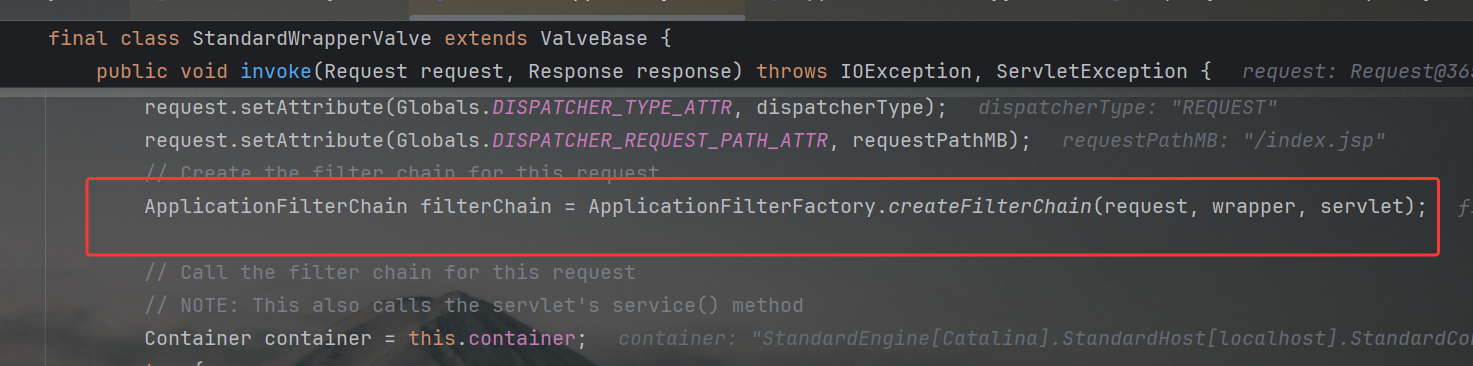This screenshot has height=366, width=1473.
Task: Click ApplicationFilterFactory in the highlighted line
Action: point(733,207)
